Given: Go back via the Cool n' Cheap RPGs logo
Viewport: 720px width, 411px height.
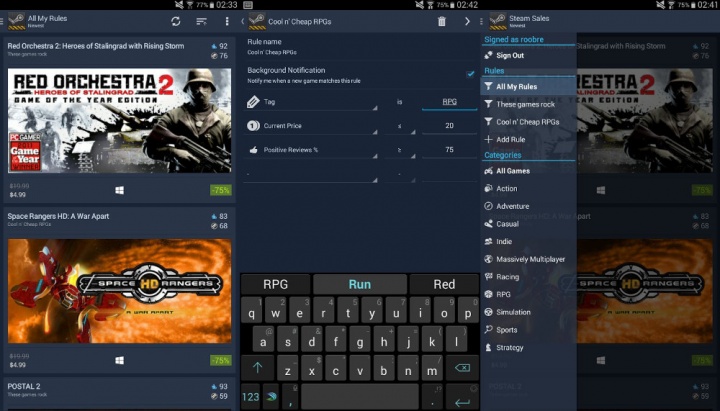Looking at the screenshot, I should coord(257,21).
